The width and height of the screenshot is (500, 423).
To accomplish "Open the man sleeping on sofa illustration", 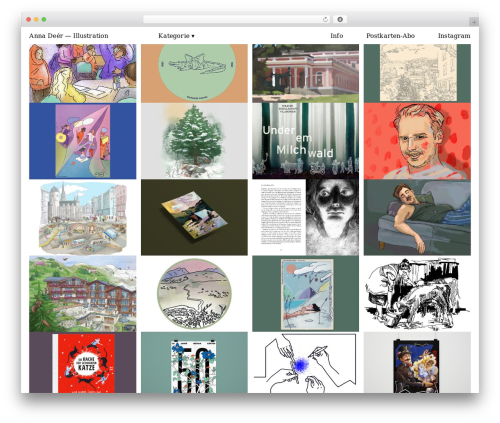I will click(417, 217).
